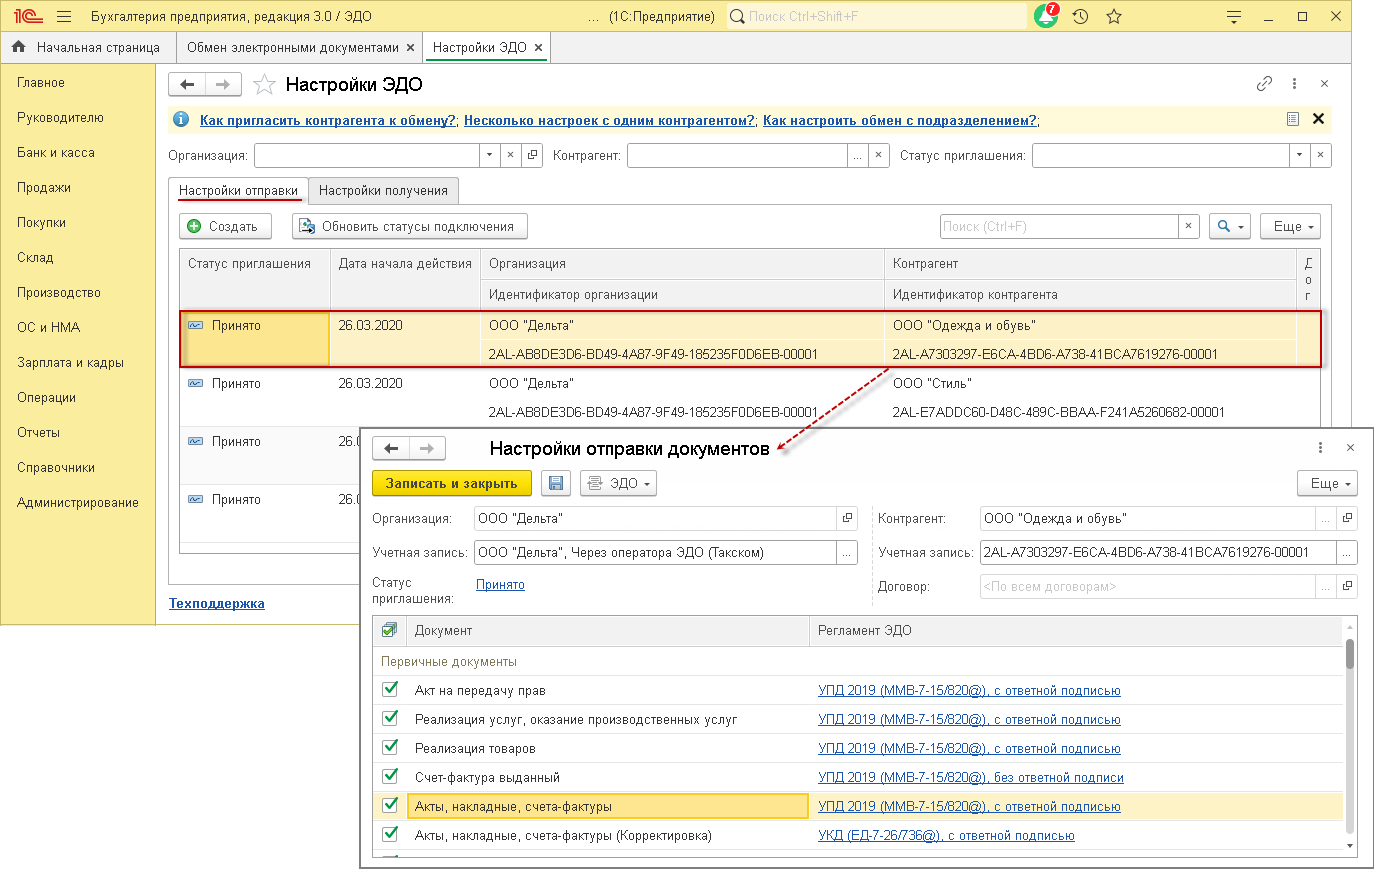The image size is (1374, 870).
Task: Open the search magnifier dropdown
Action: click(1229, 226)
